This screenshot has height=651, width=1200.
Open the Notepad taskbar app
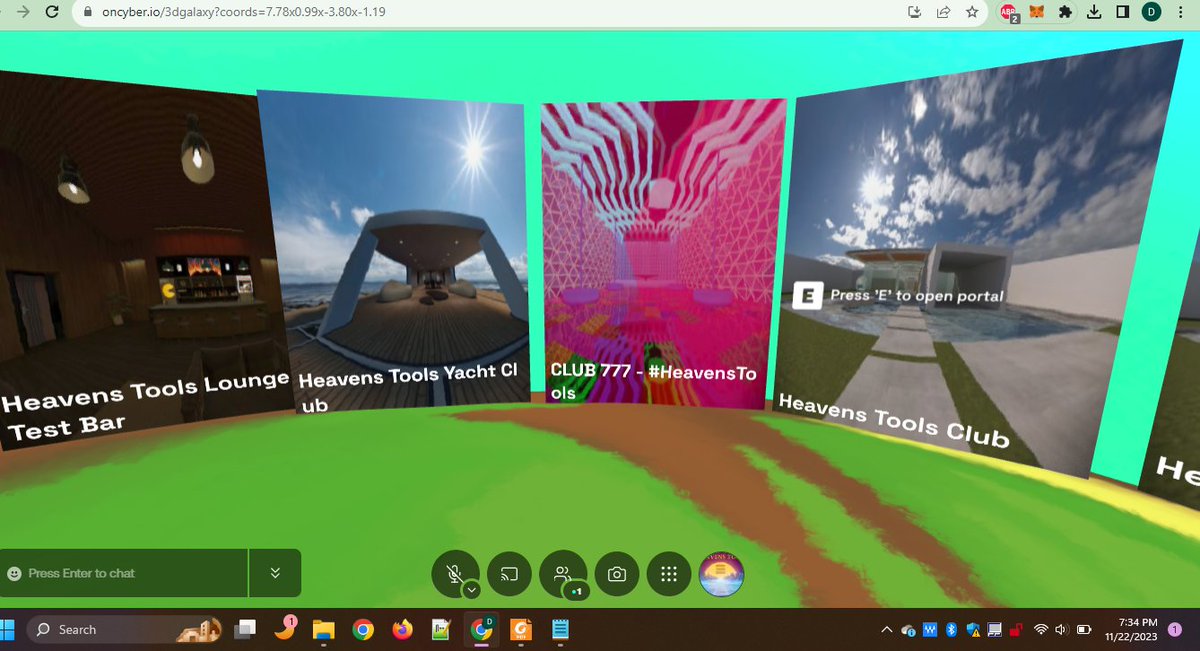click(x=560, y=630)
